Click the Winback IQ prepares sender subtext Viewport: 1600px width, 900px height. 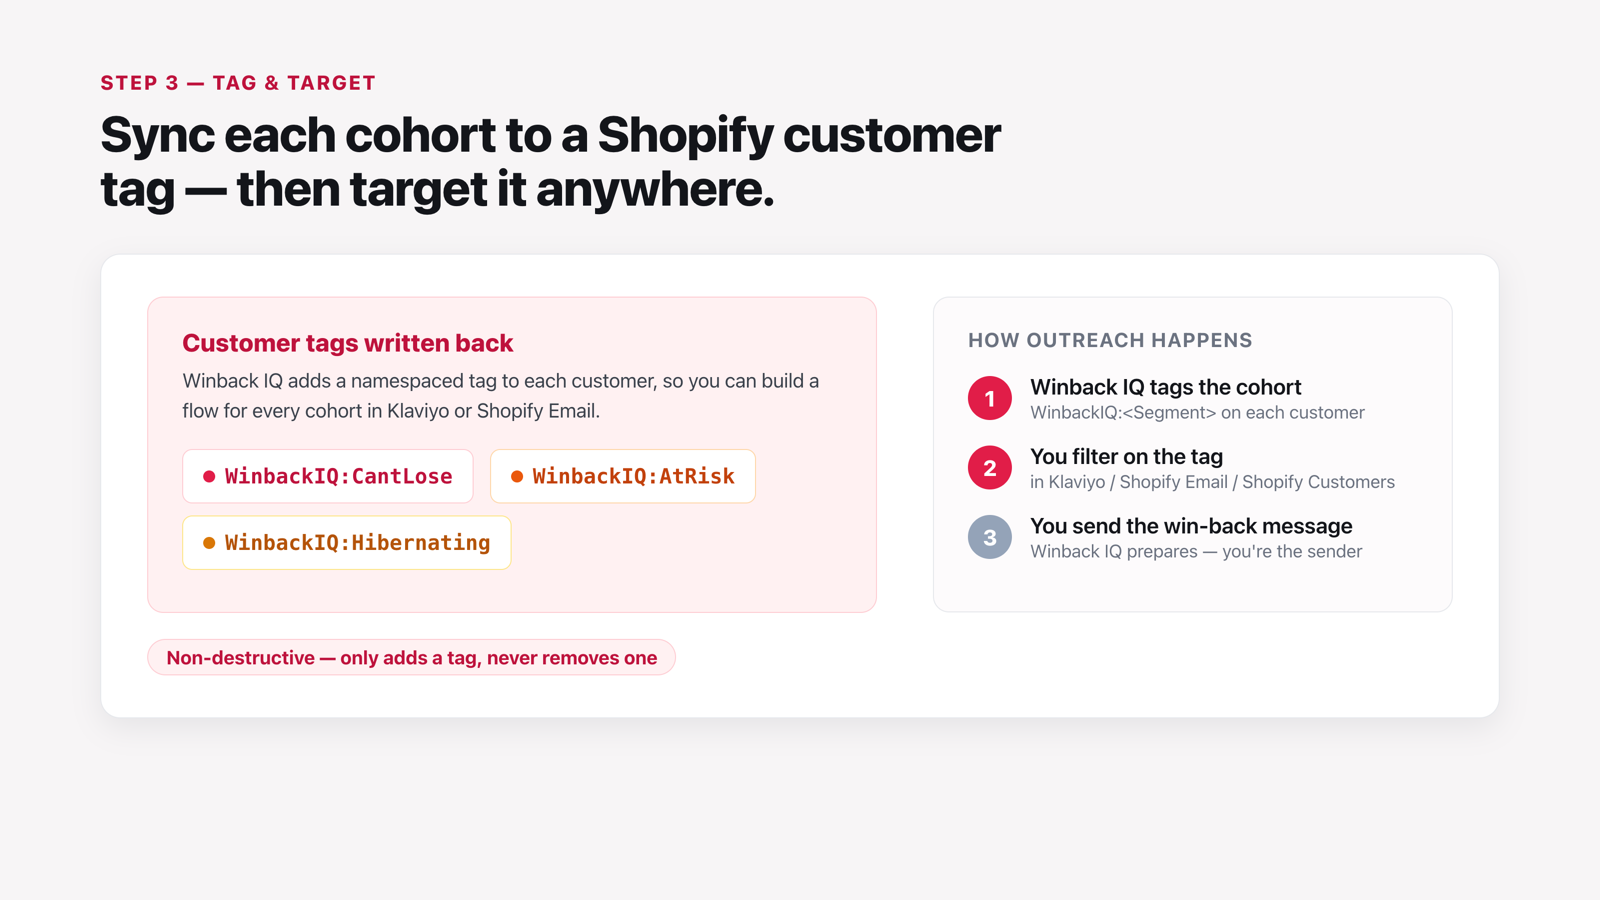point(1196,552)
